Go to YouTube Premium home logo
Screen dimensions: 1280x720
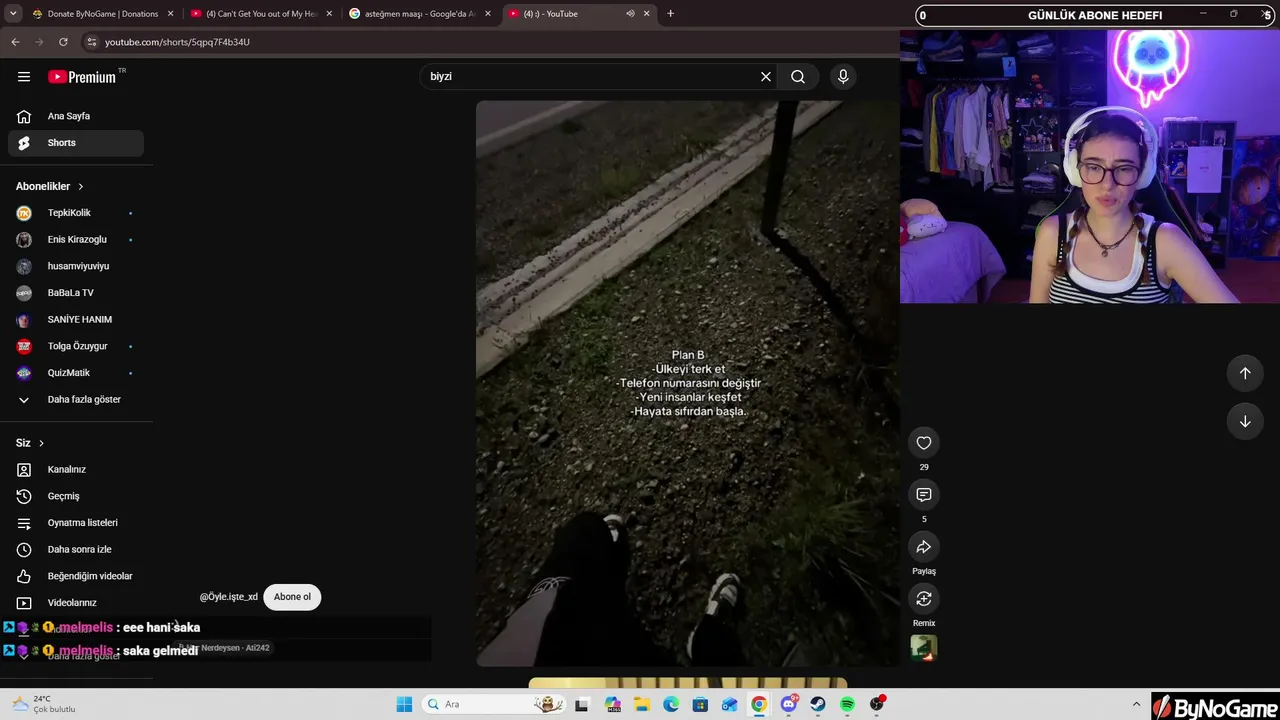point(82,77)
